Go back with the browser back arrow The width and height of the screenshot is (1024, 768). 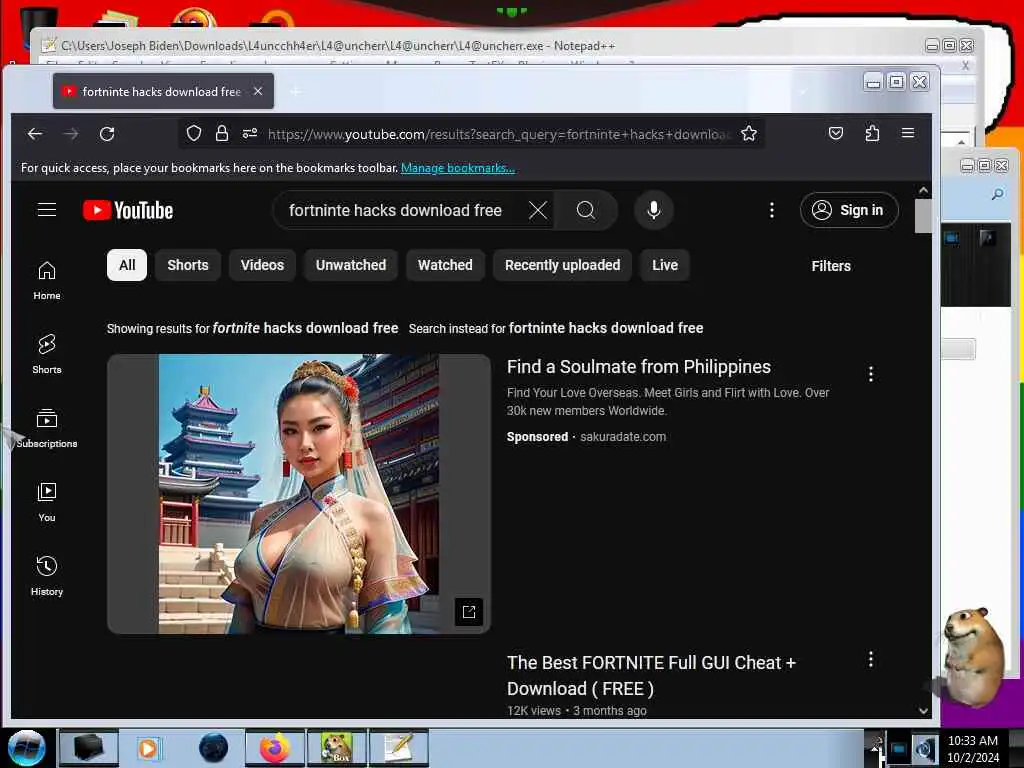point(35,134)
